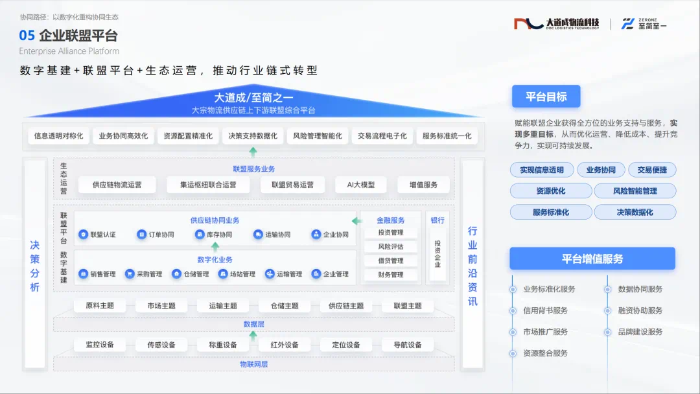Select the 业务协同 pill

tap(601, 170)
